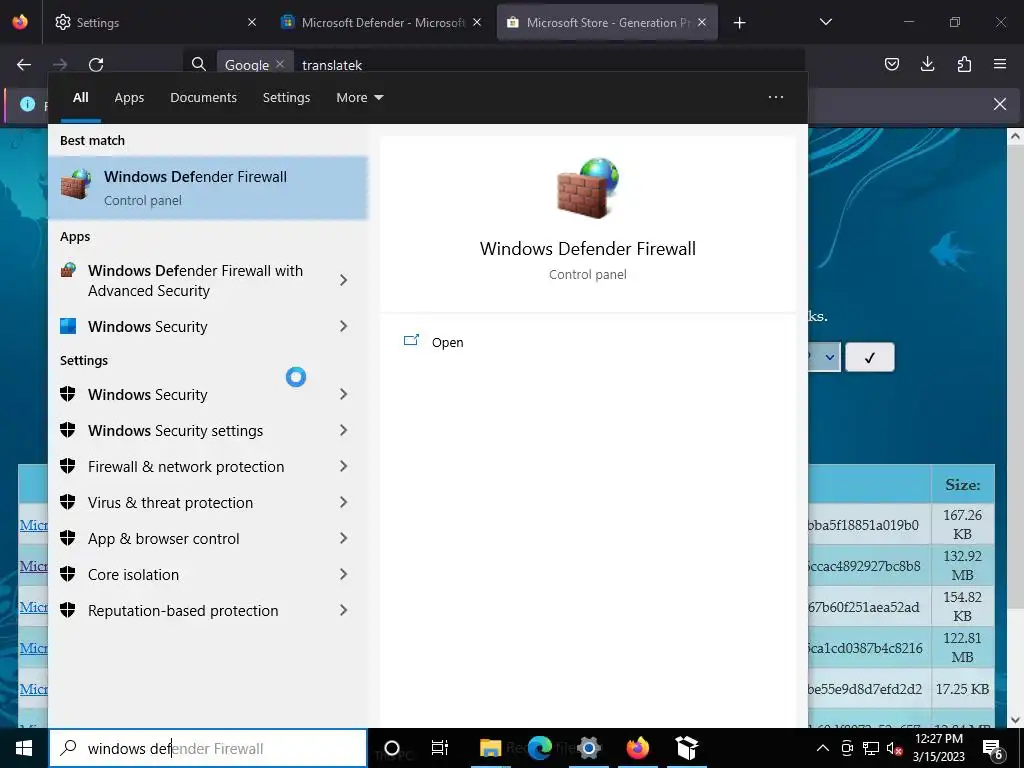Image resolution: width=1024 pixels, height=768 pixels.
Task: Click shield icon beside App & browser control
Action: point(67,537)
